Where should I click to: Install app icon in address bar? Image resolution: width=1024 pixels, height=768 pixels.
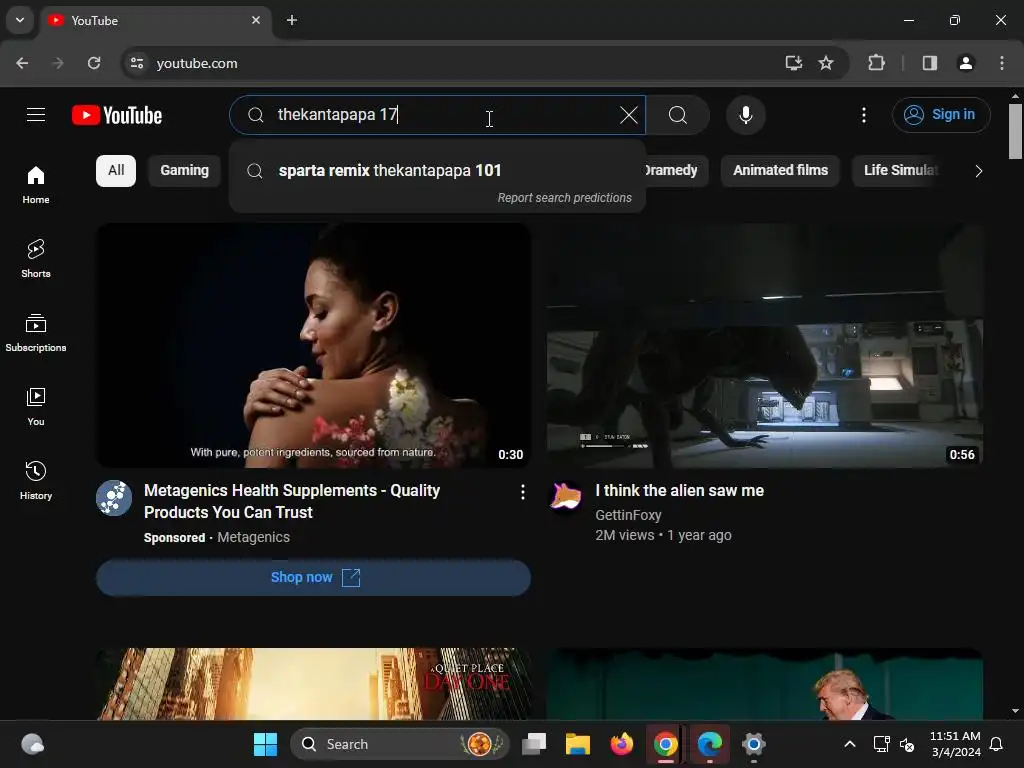[793, 63]
